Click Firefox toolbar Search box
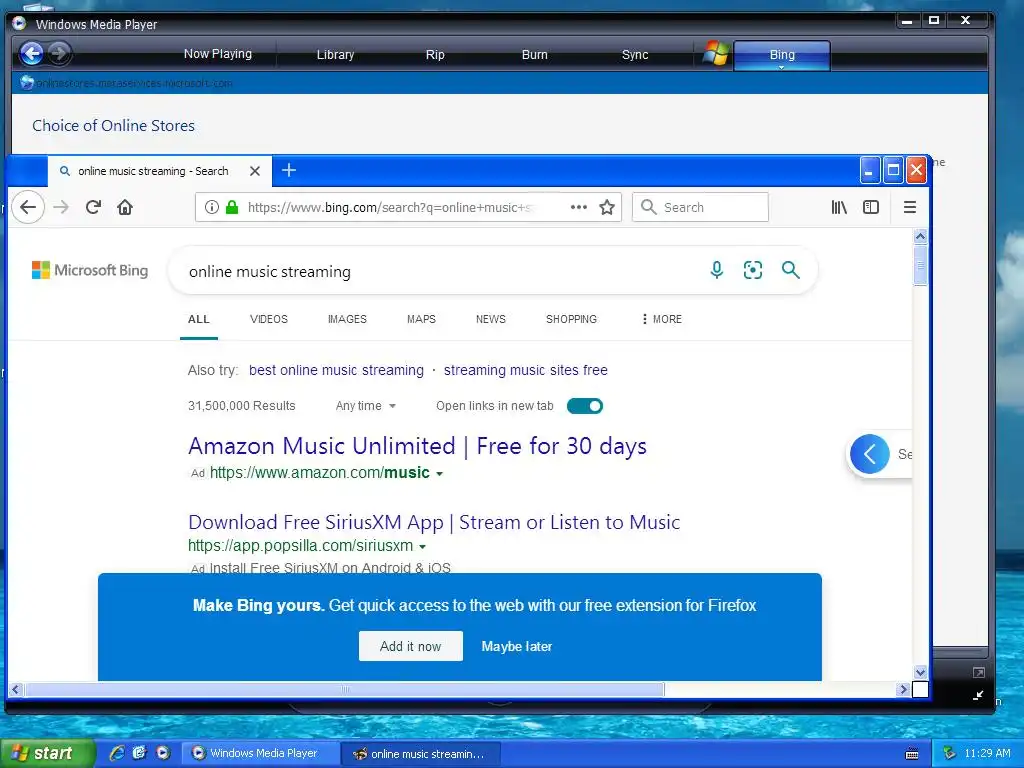Image resolution: width=1024 pixels, height=768 pixels. pos(700,207)
